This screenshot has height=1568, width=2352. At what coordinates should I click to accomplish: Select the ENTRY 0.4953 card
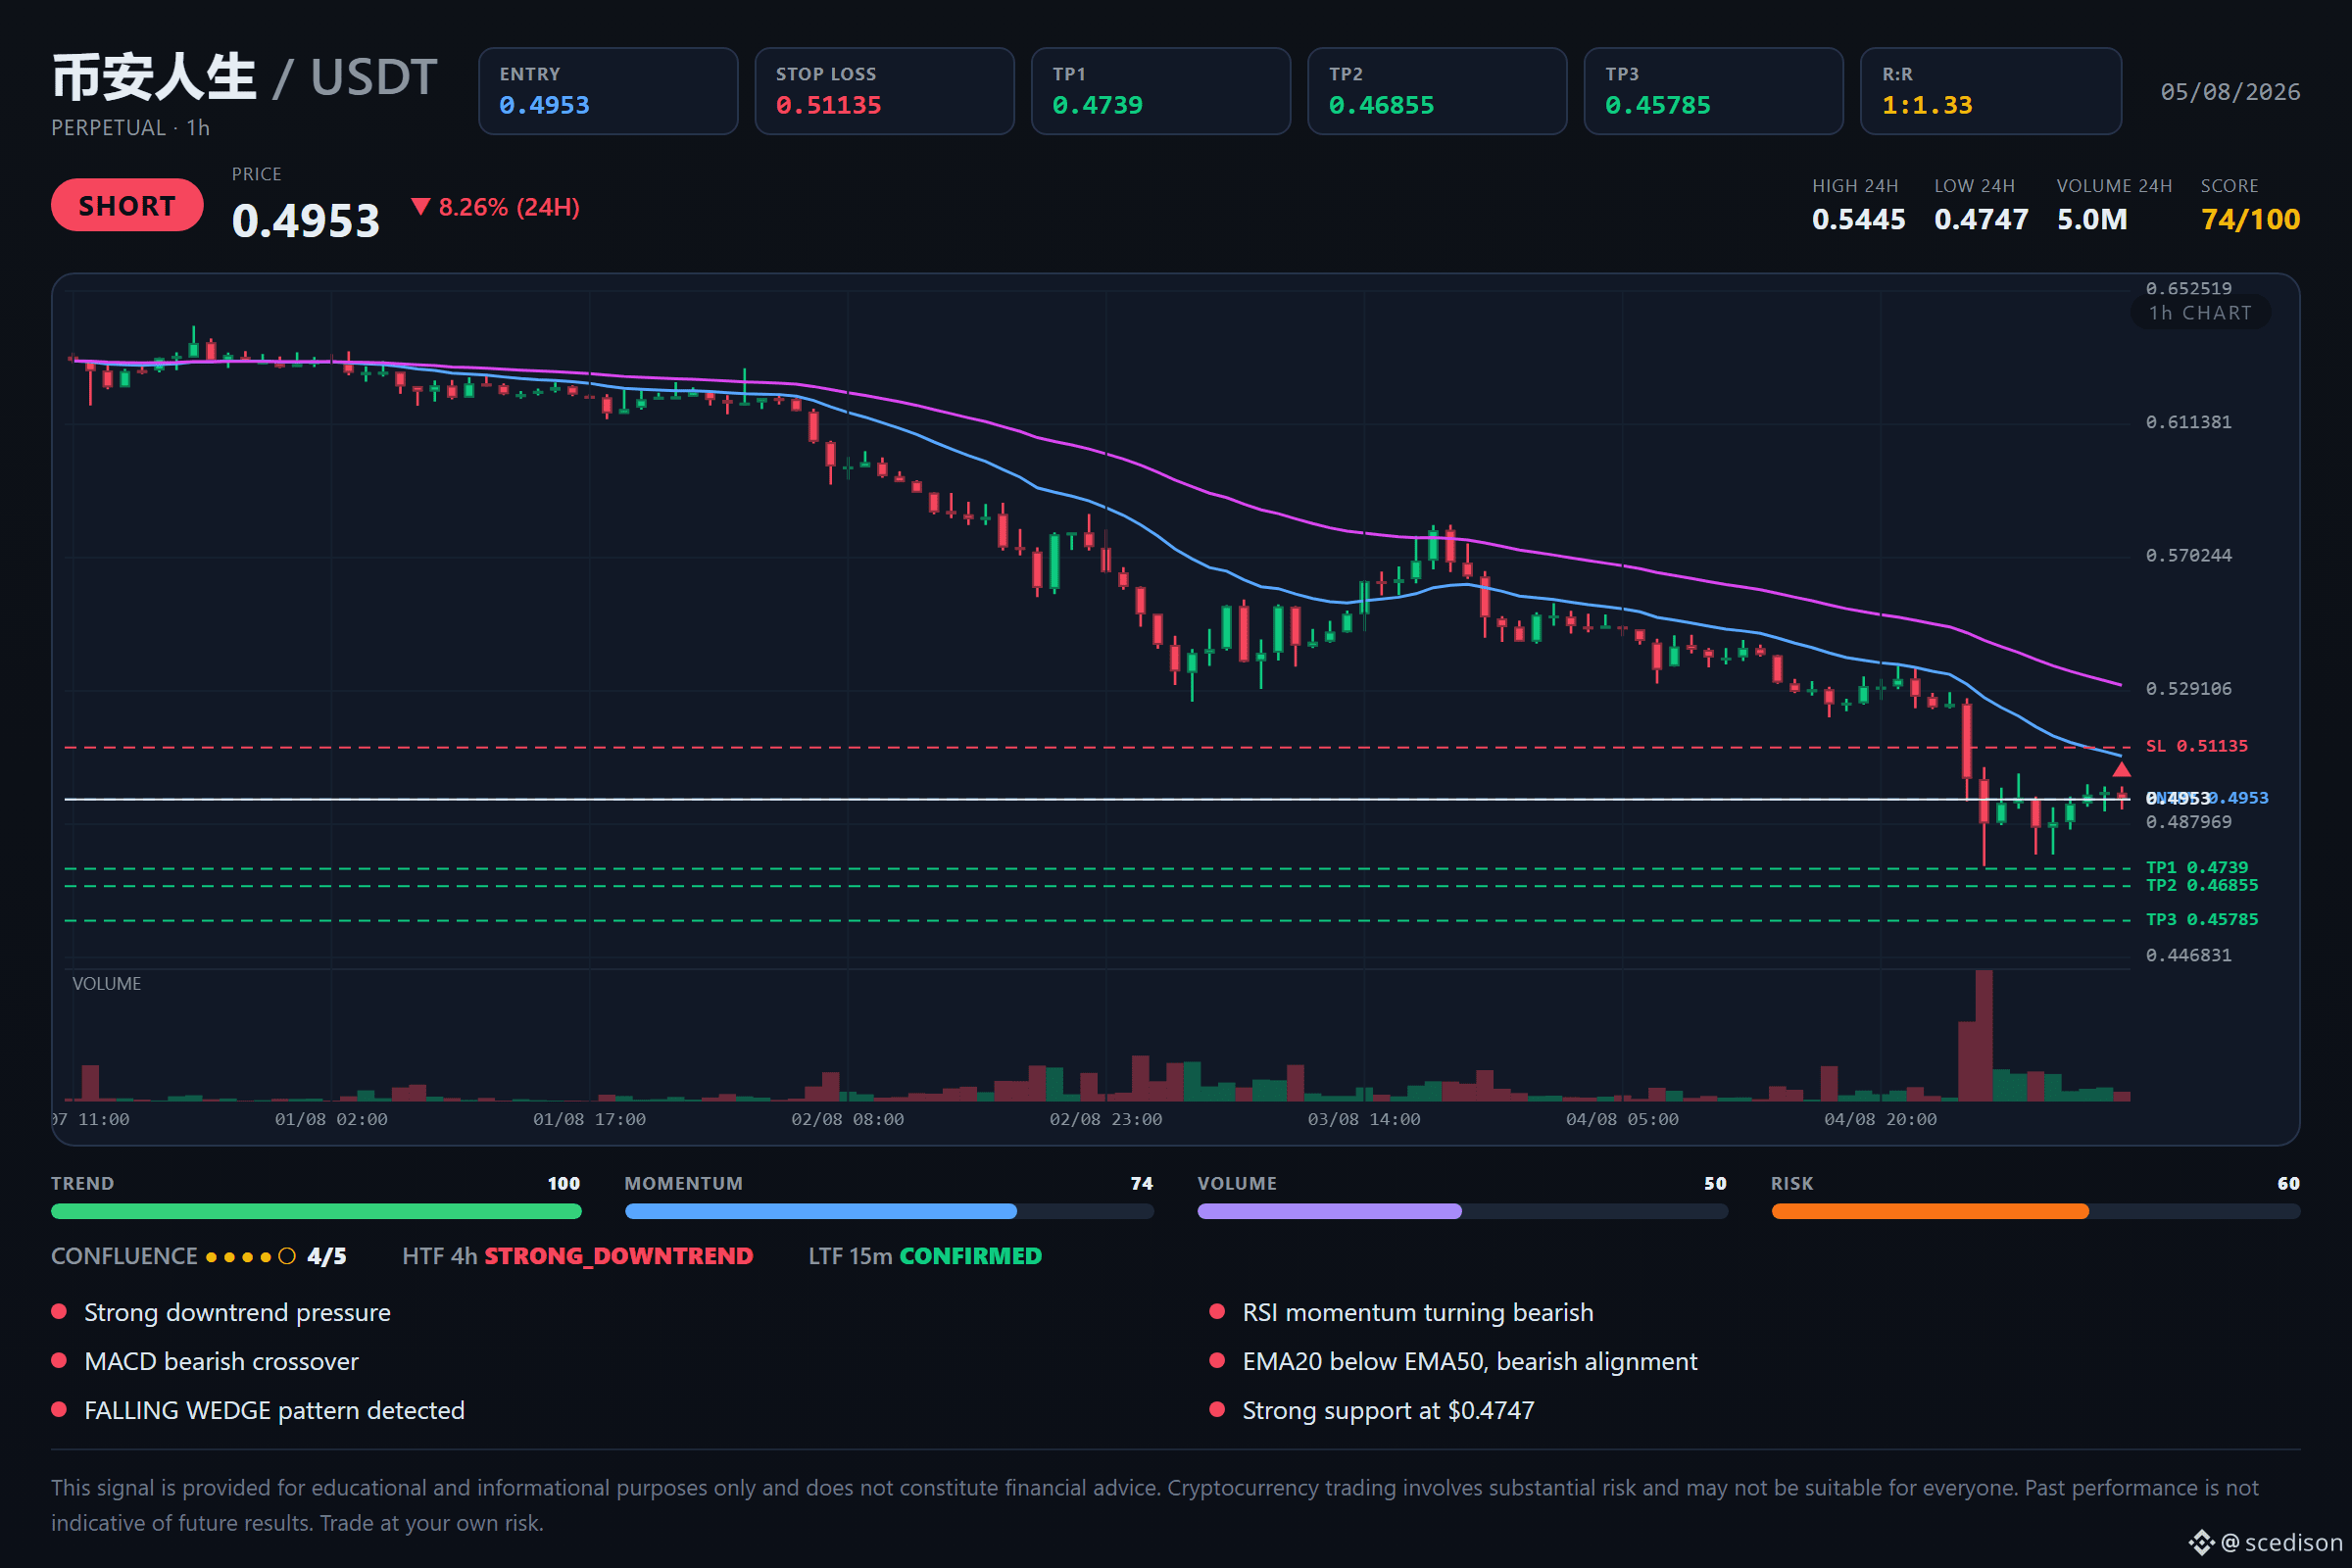[608, 91]
